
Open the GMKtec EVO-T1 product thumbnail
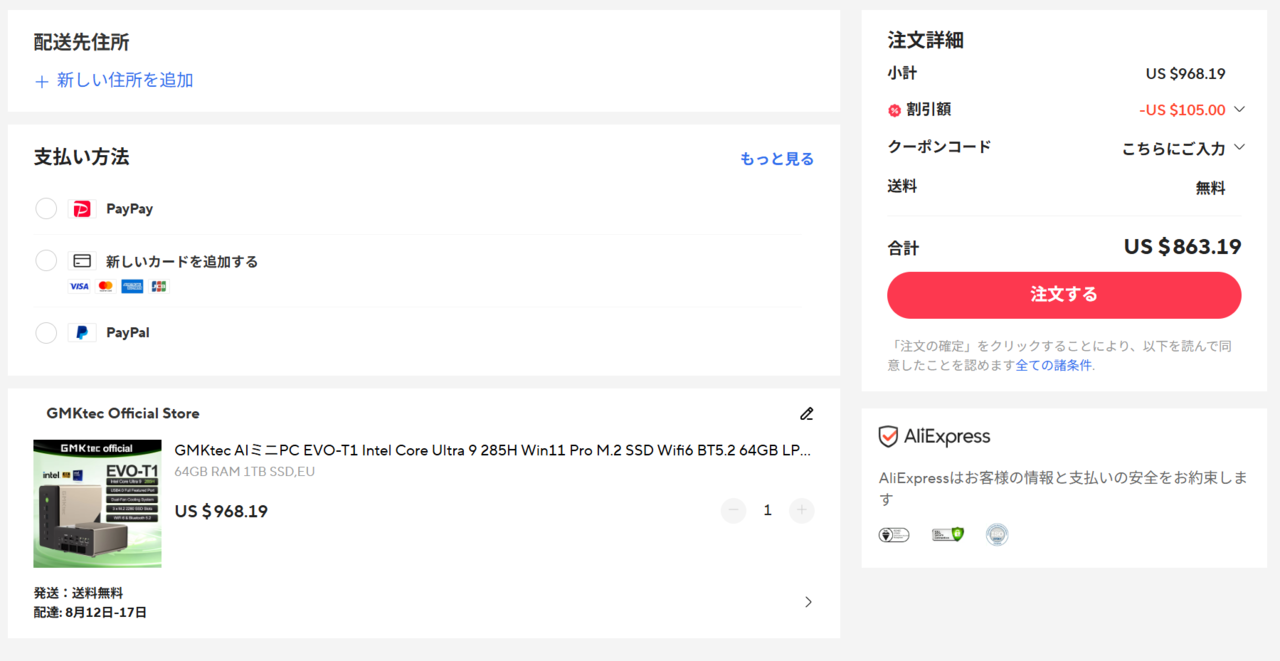97,503
